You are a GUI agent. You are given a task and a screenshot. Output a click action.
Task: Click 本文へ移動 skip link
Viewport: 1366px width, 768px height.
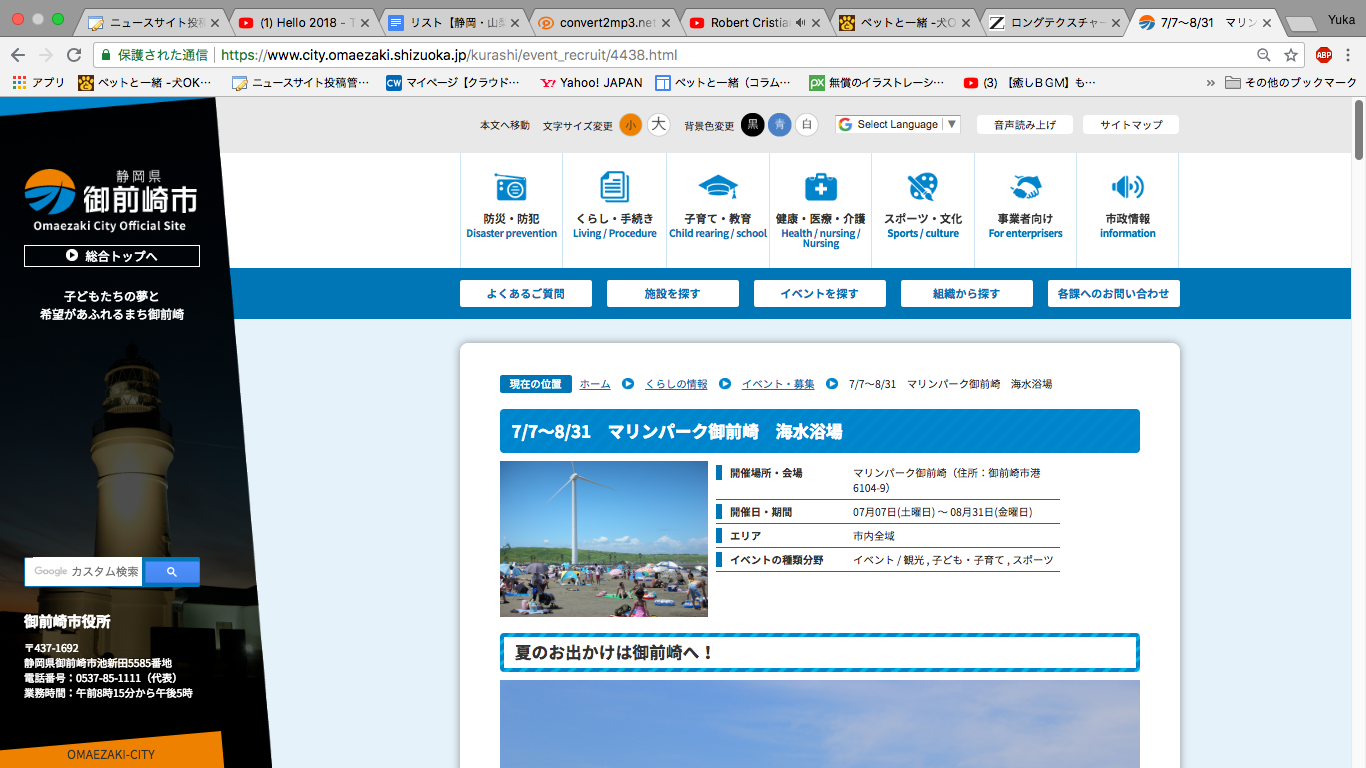tap(505, 125)
